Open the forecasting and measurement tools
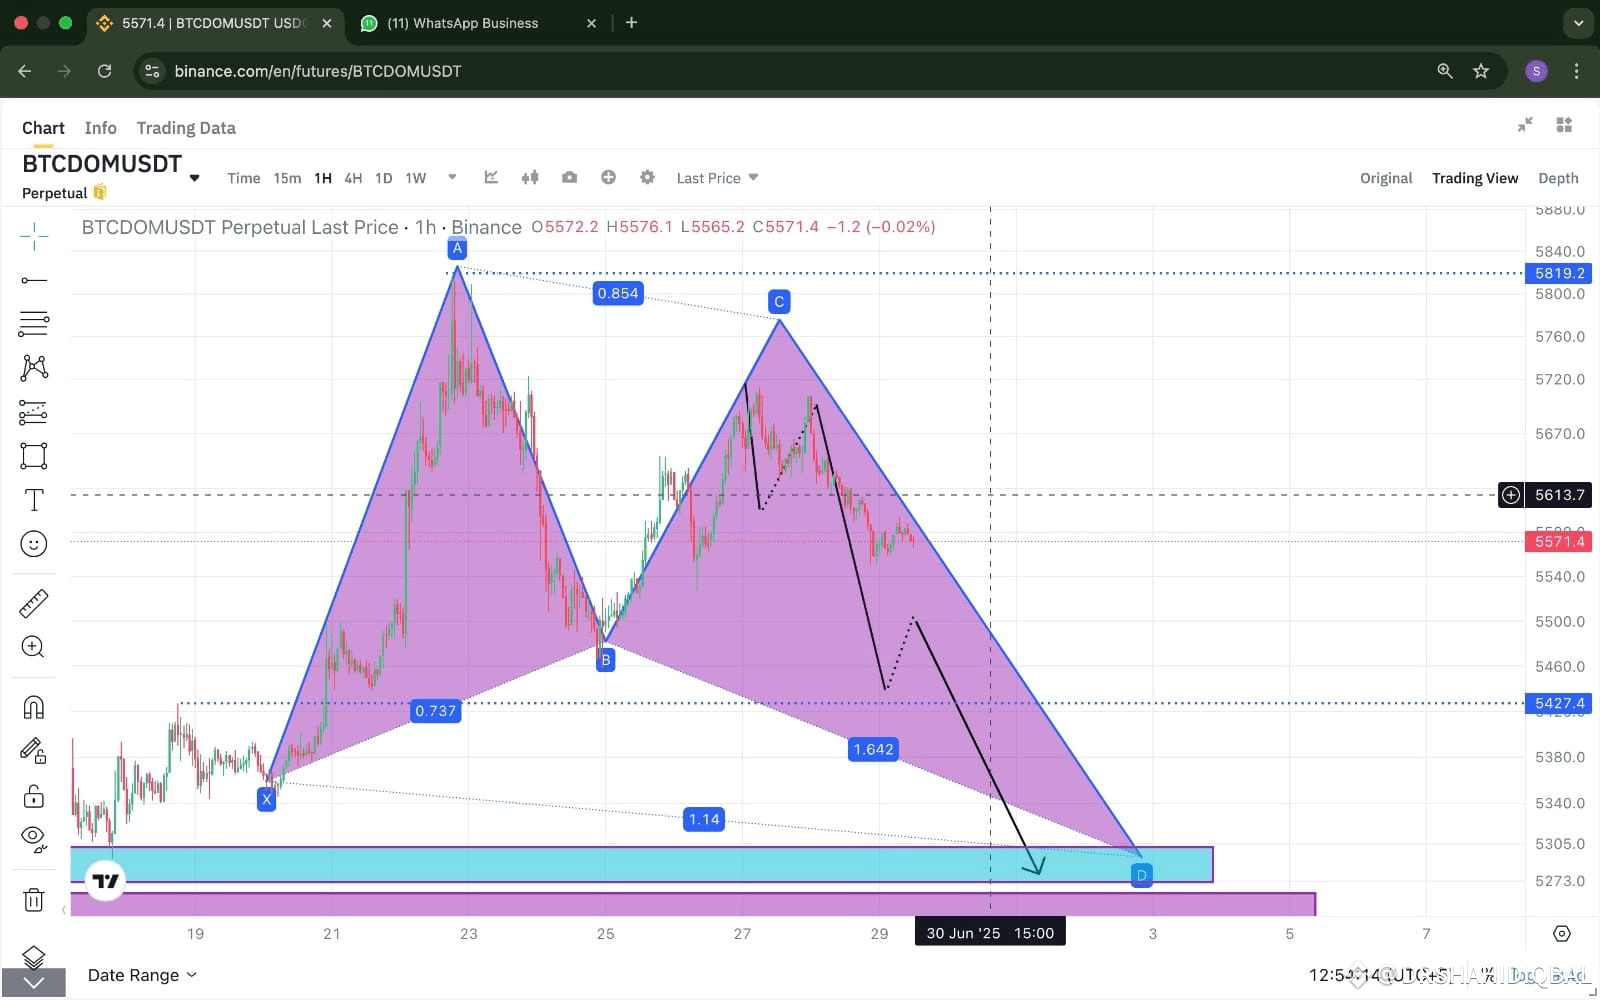 [x=33, y=412]
